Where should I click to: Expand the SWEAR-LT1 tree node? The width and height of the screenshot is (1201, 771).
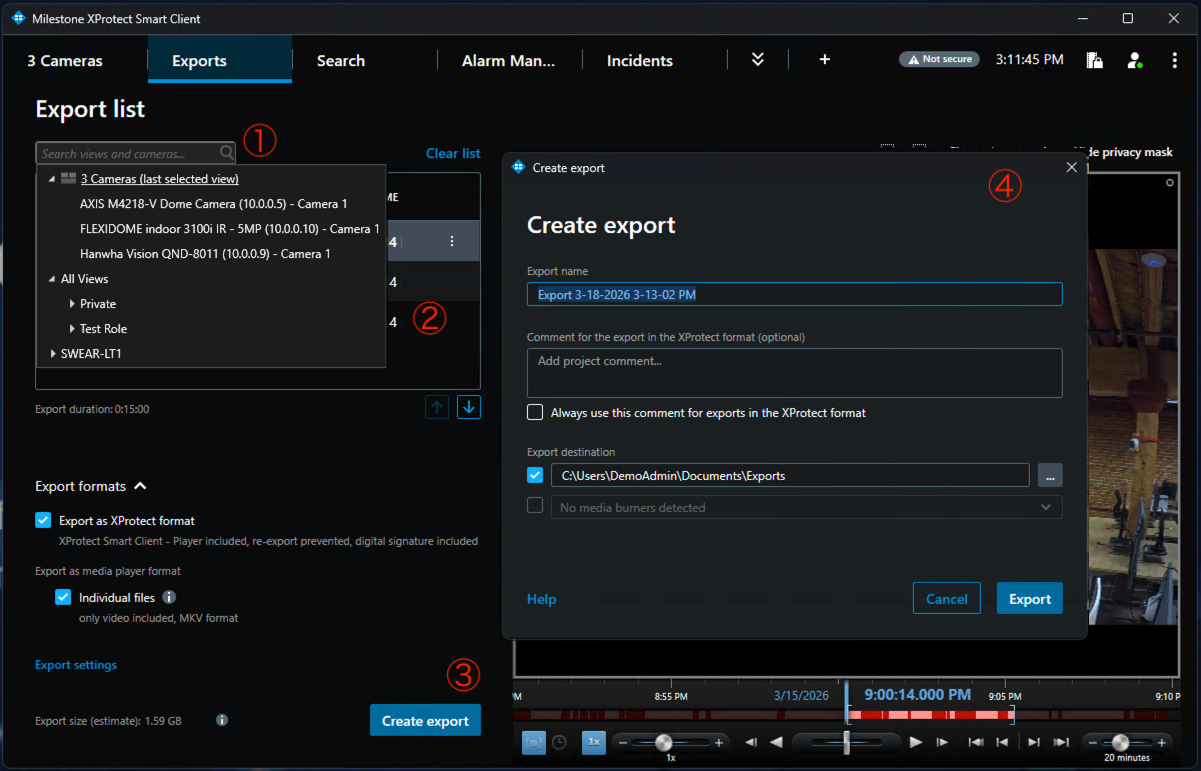(x=53, y=353)
